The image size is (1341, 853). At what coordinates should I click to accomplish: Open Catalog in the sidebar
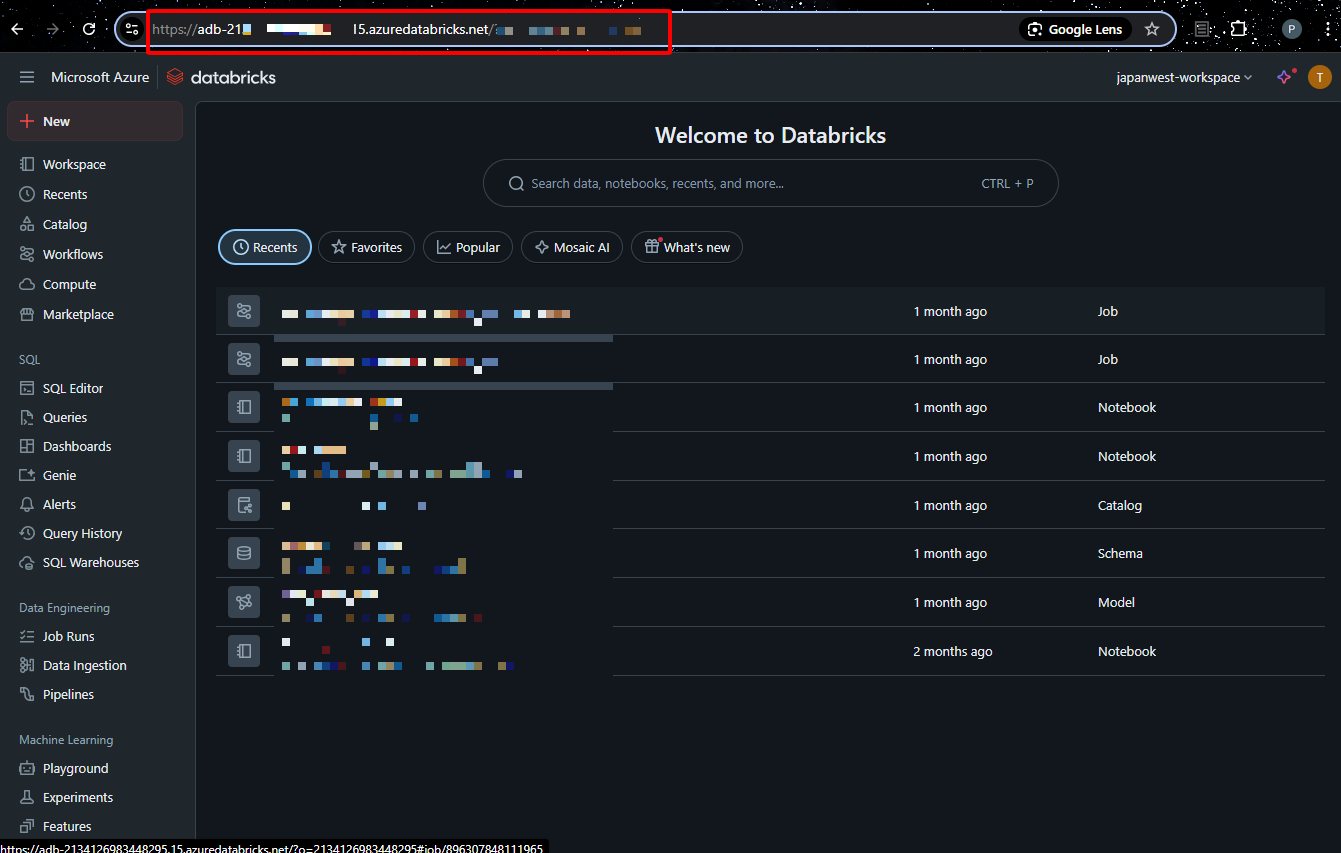pos(65,224)
